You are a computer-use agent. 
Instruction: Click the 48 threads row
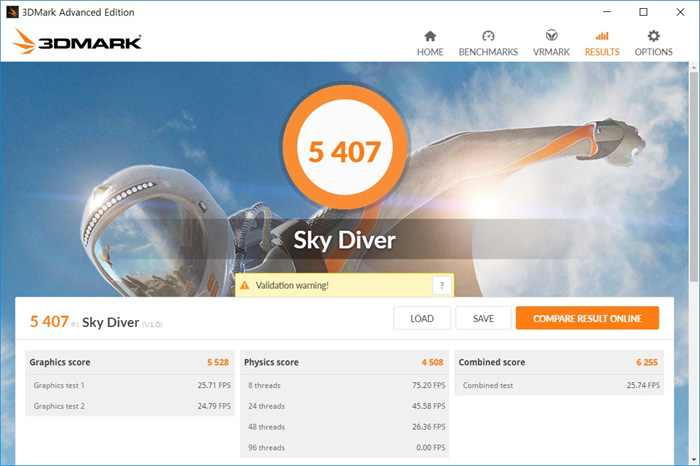344,427
